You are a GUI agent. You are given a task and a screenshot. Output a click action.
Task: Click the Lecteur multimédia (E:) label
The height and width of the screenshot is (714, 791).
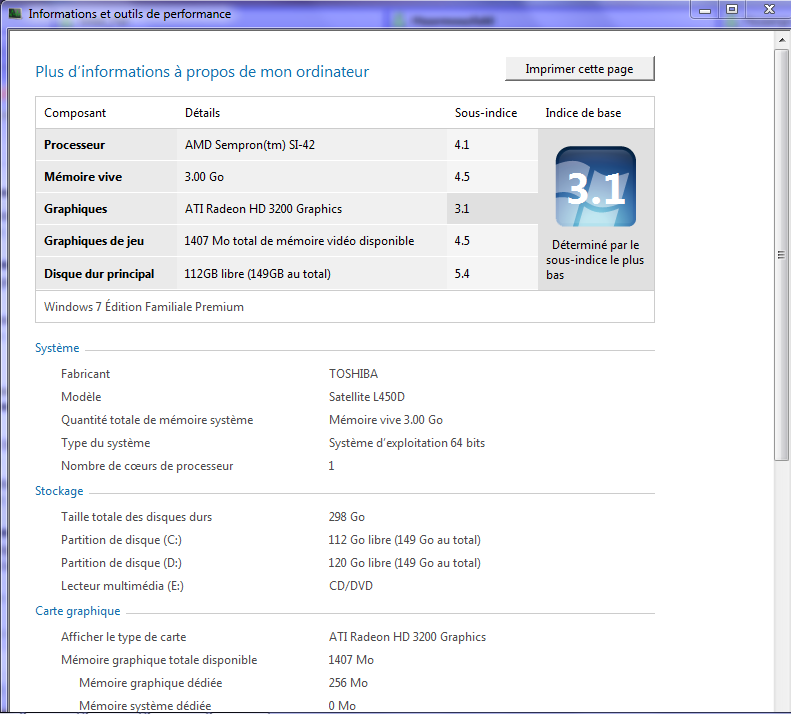tap(122, 586)
